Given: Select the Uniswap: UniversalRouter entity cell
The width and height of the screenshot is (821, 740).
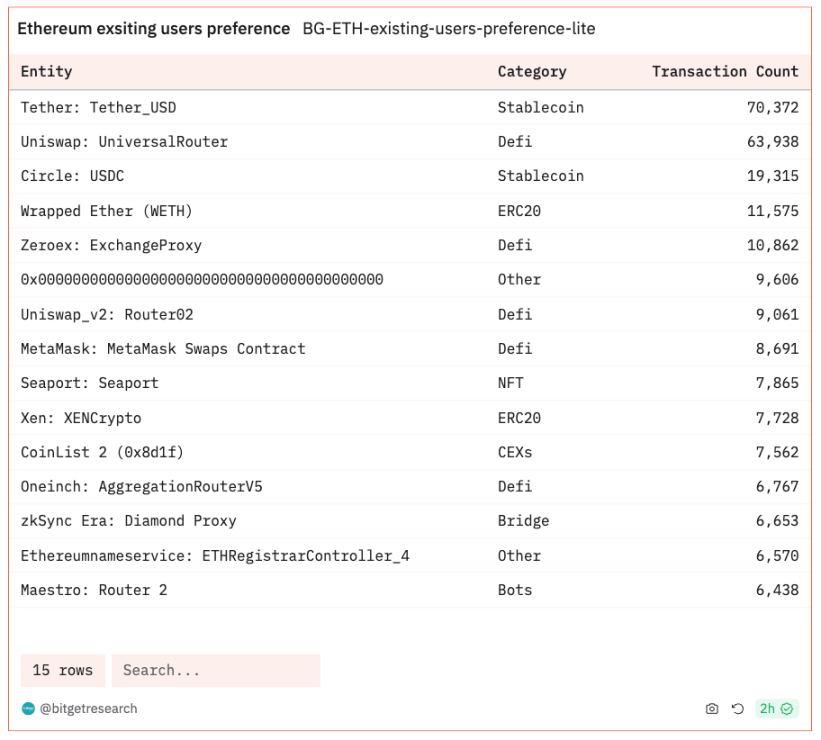Looking at the screenshot, I should [x=124, y=142].
